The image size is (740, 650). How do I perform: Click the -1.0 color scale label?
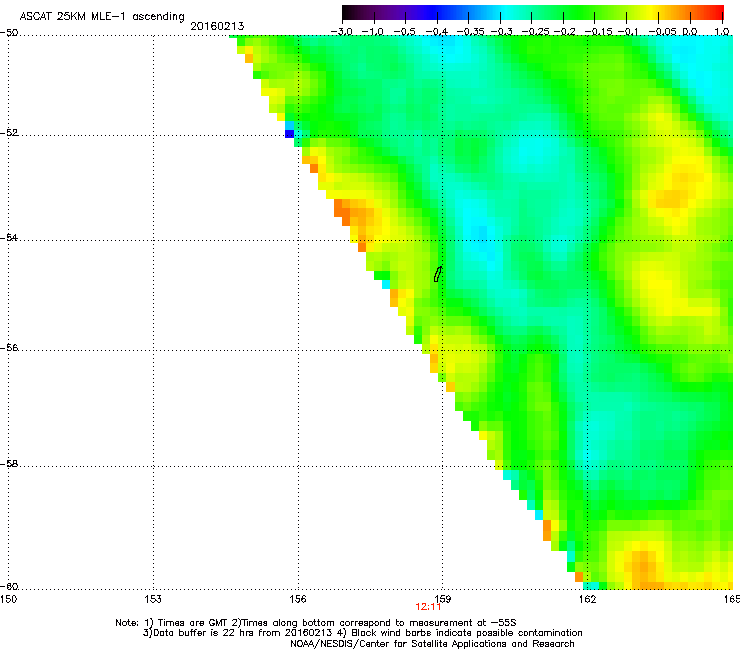pyautogui.click(x=373, y=32)
